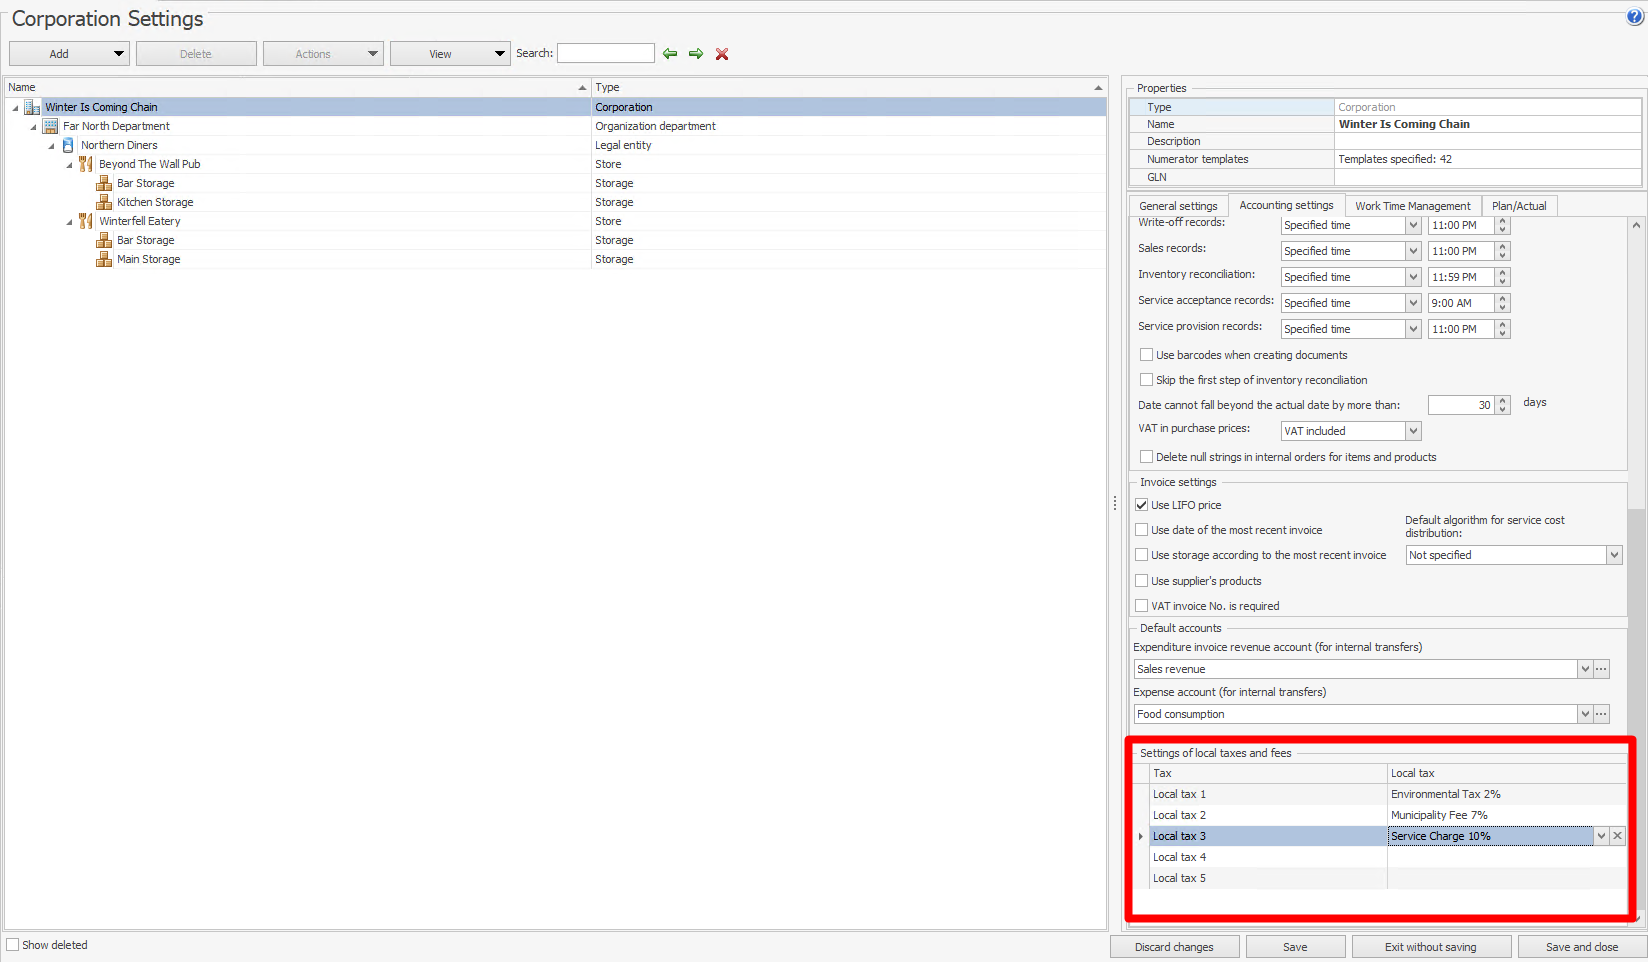The width and height of the screenshot is (1648, 962).
Task: Open the help icon
Action: pyautogui.click(x=1635, y=16)
